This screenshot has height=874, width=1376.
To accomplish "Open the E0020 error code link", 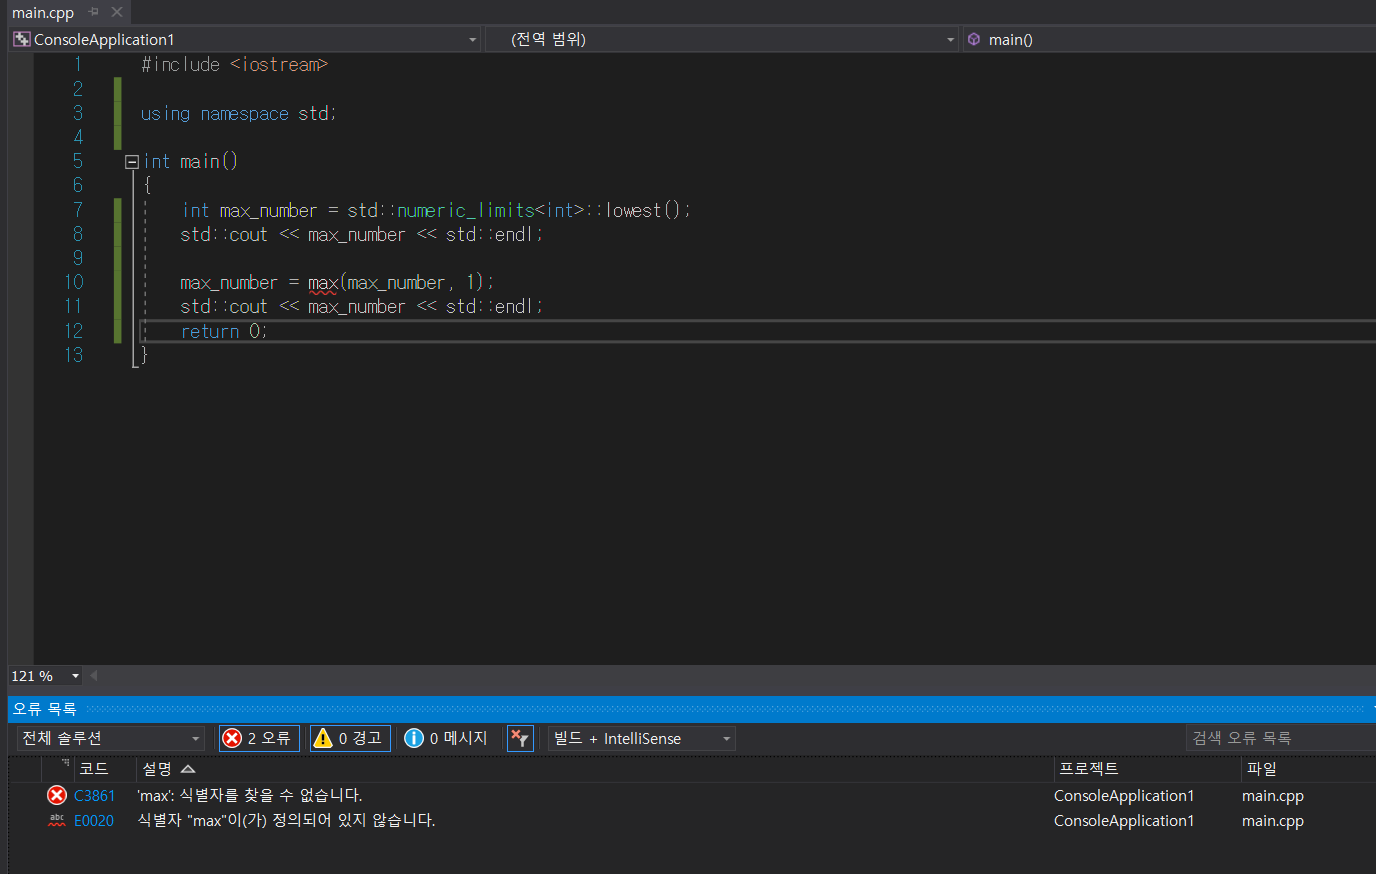I will coord(94,820).
